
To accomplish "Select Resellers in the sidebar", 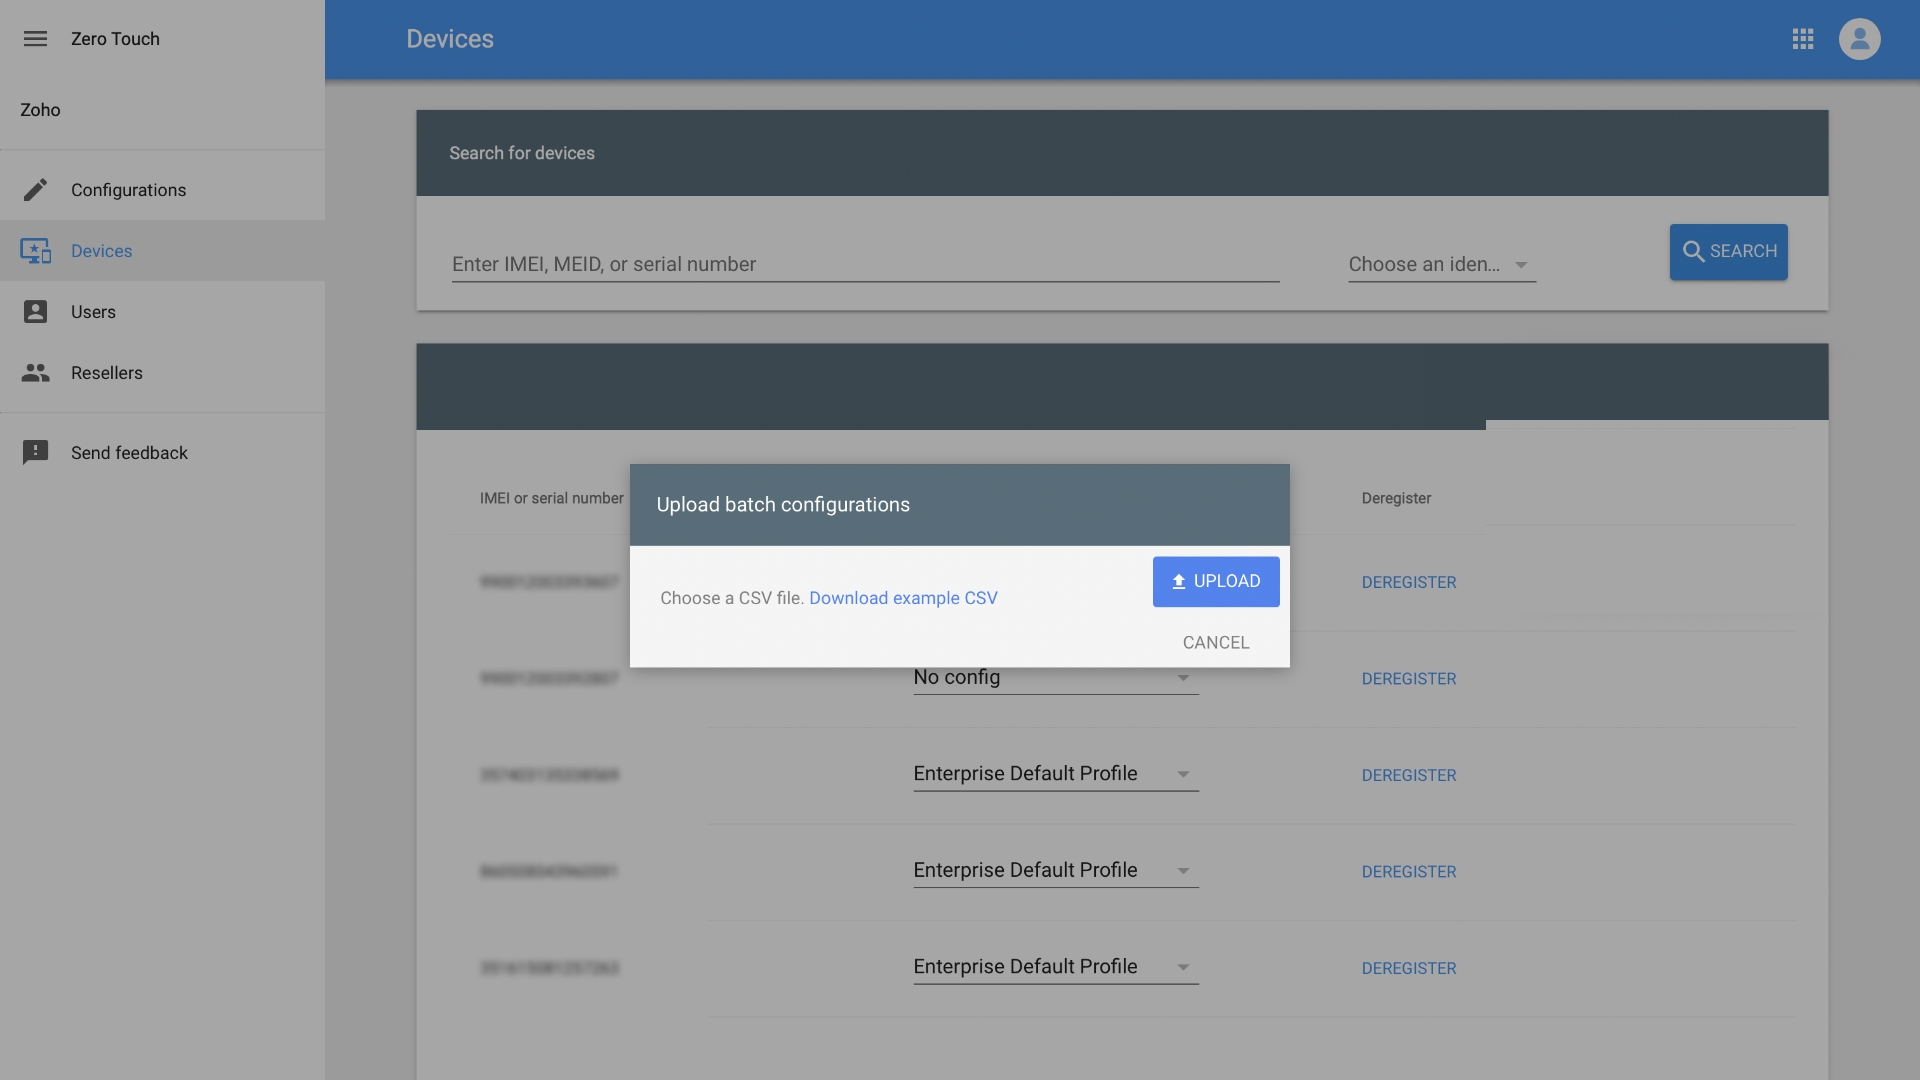I will click(107, 373).
